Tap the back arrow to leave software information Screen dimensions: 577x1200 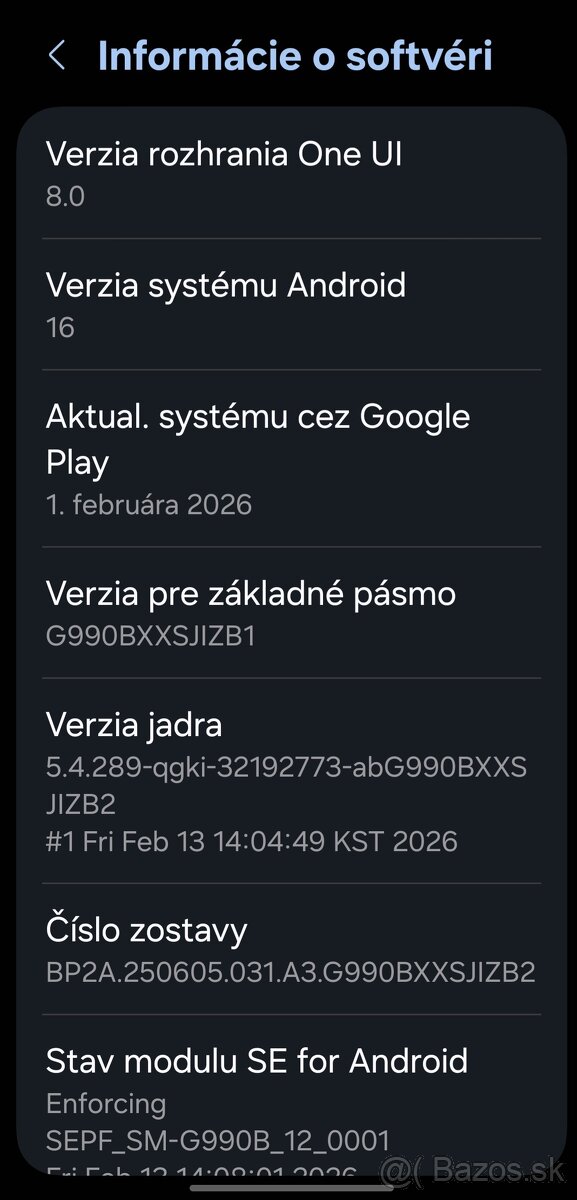click(x=57, y=56)
